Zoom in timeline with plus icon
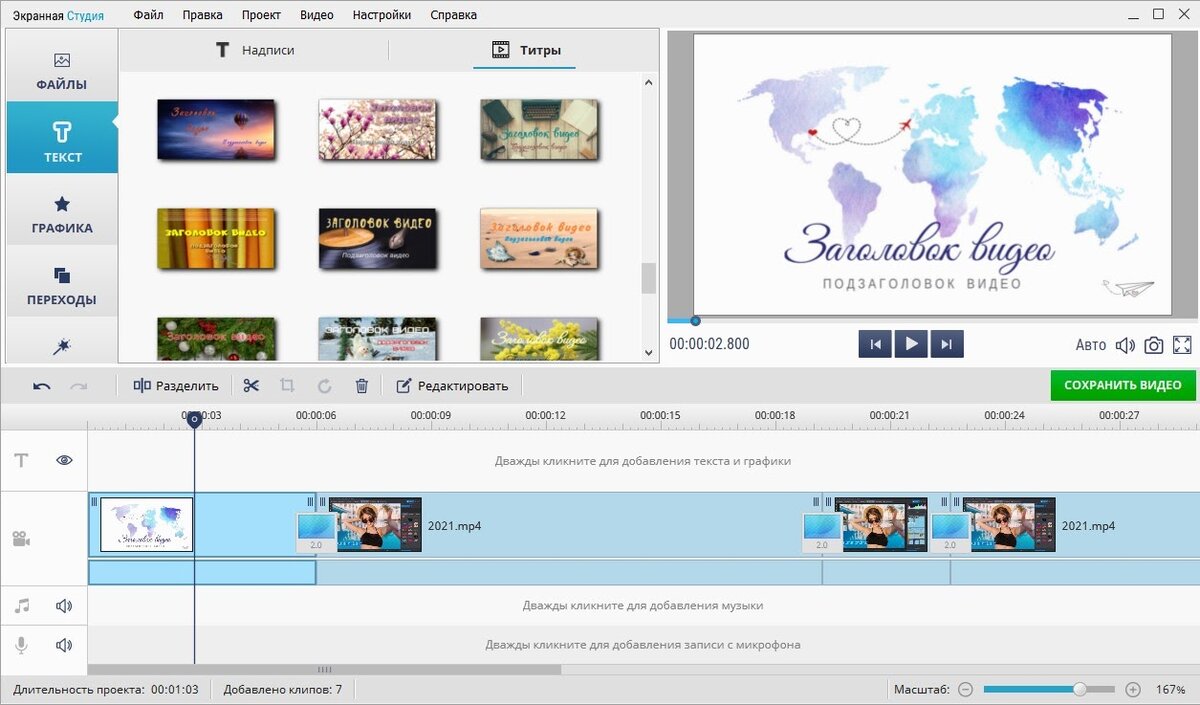The height and width of the screenshot is (705, 1200). [1133, 690]
